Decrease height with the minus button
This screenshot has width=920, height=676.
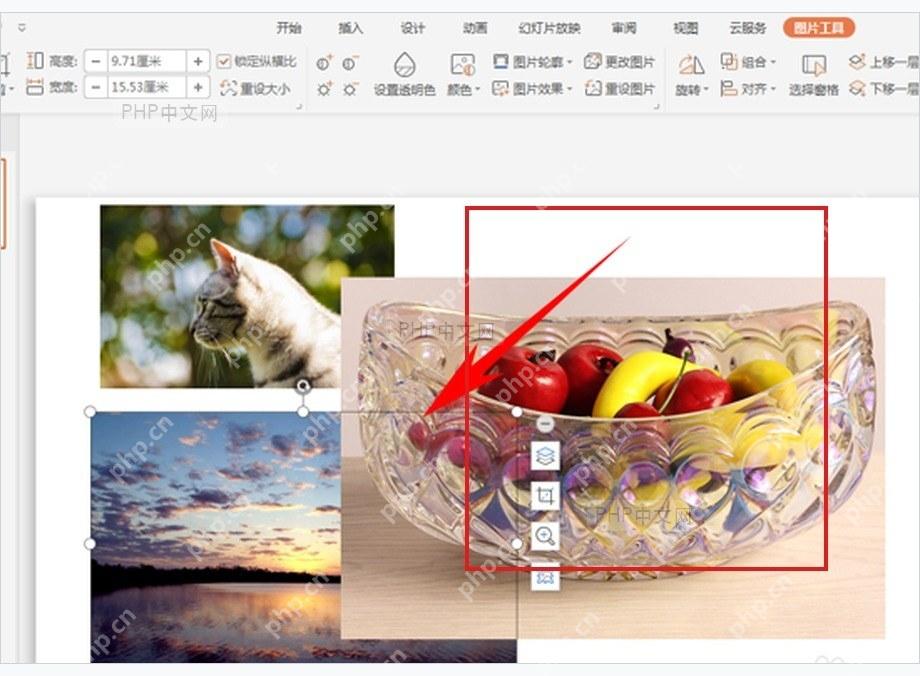click(96, 61)
